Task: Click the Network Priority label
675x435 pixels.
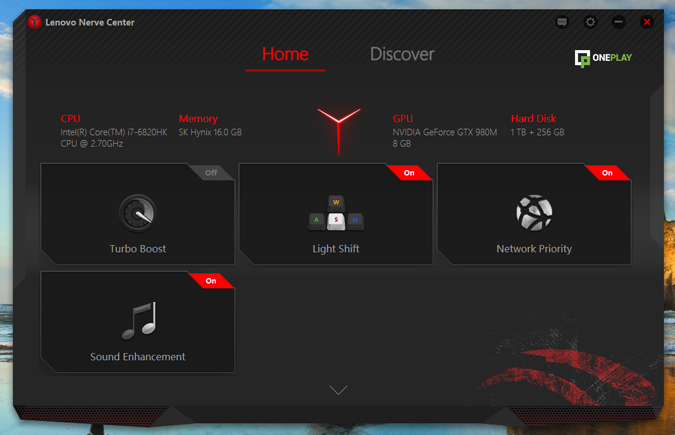Action: click(534, 249)
